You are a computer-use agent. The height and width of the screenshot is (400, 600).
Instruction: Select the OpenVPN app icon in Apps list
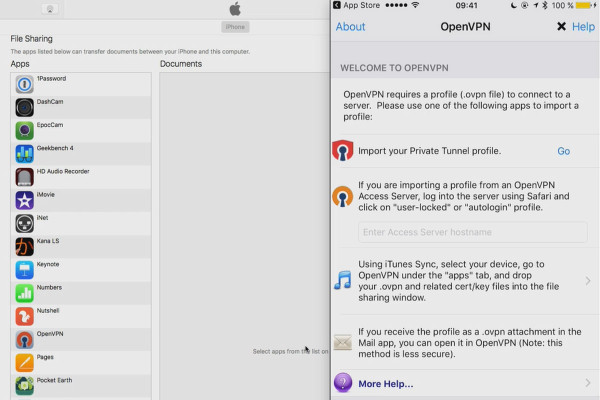24,340
